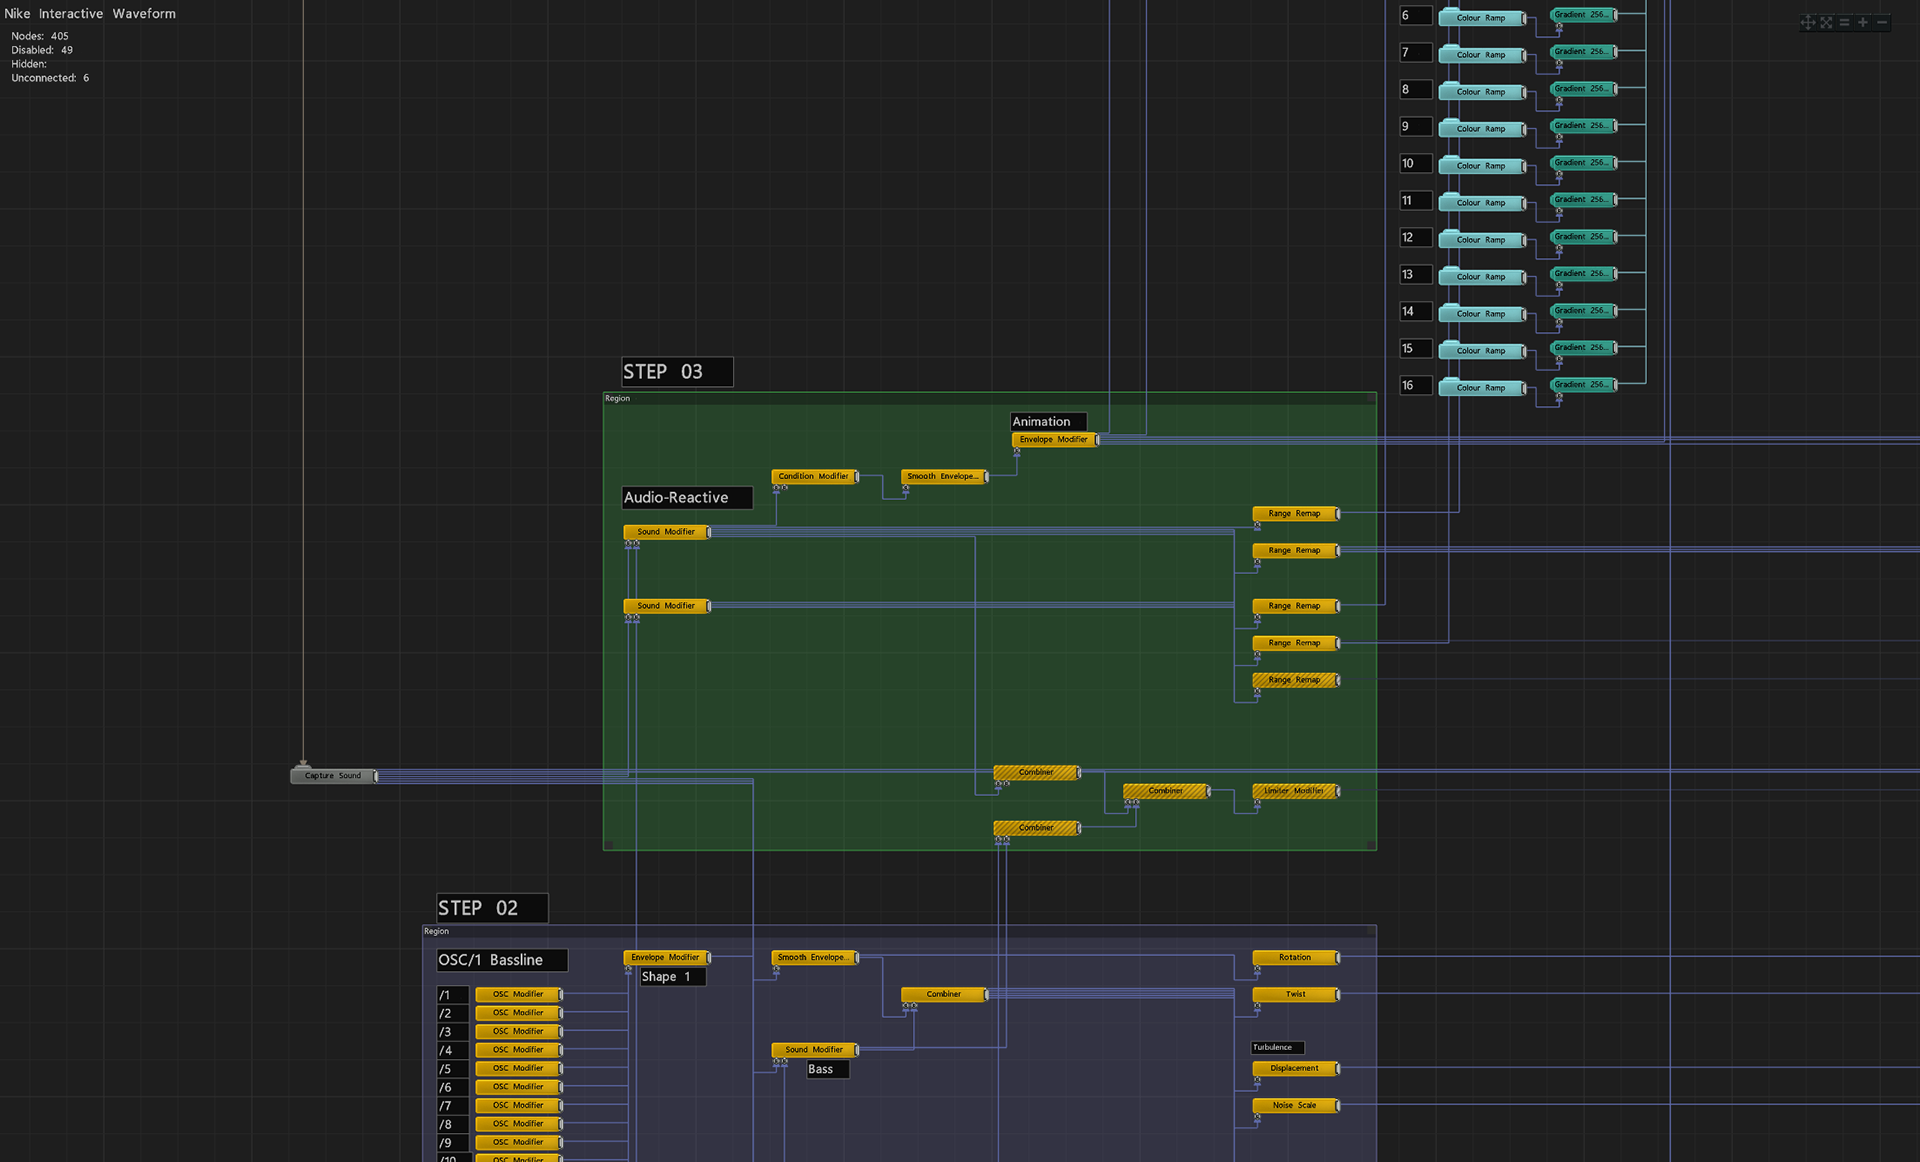Click the reset zoom equals icon

point(1844,22)
